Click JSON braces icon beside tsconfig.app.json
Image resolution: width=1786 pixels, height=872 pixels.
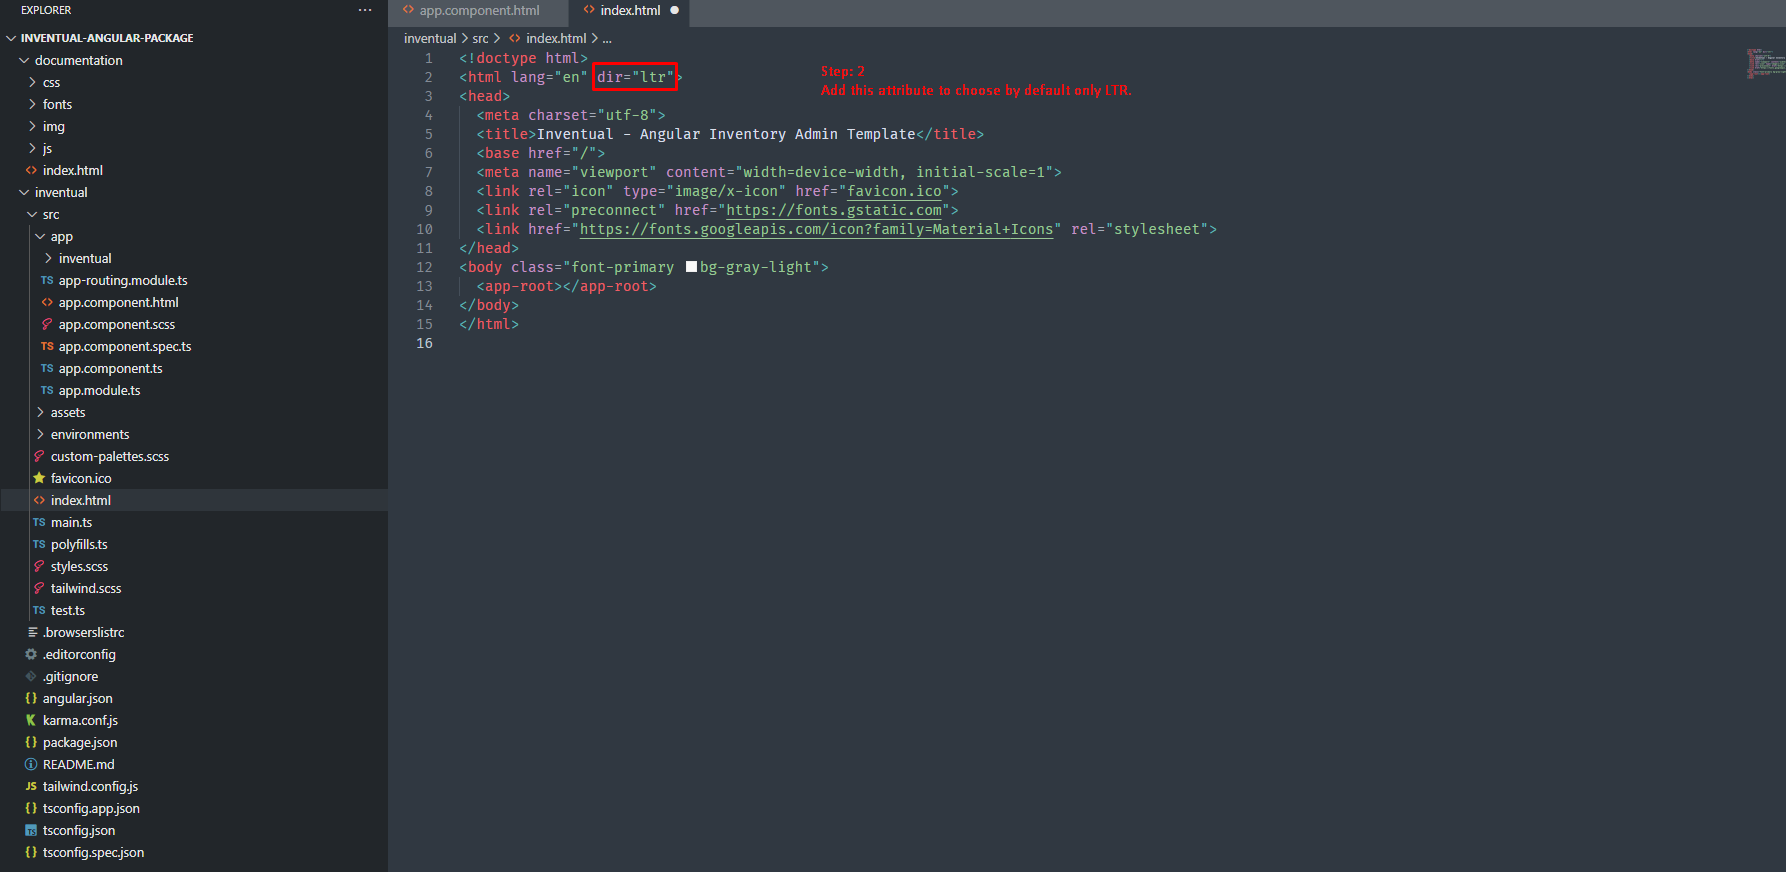(x=31, y=808)
